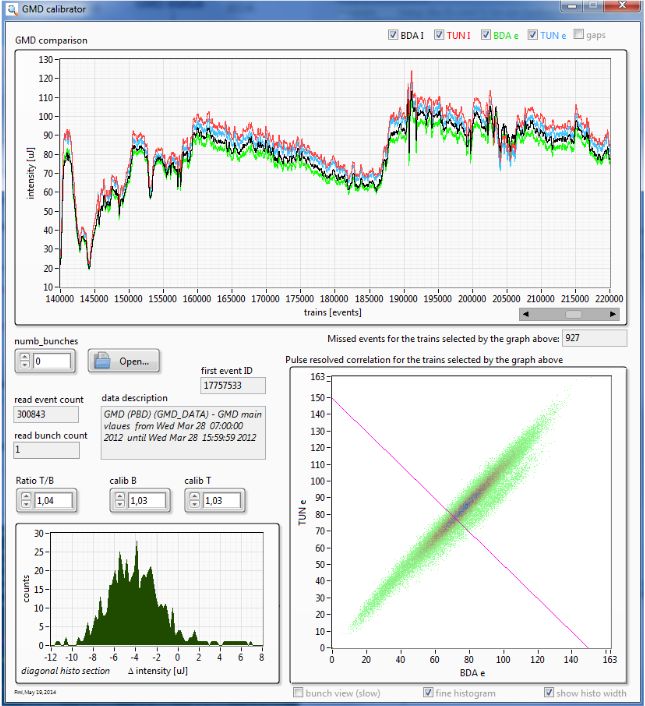Click the numb_bunches stepper arrows
This screenshot has height=706, width=645.
coord(24,361)
